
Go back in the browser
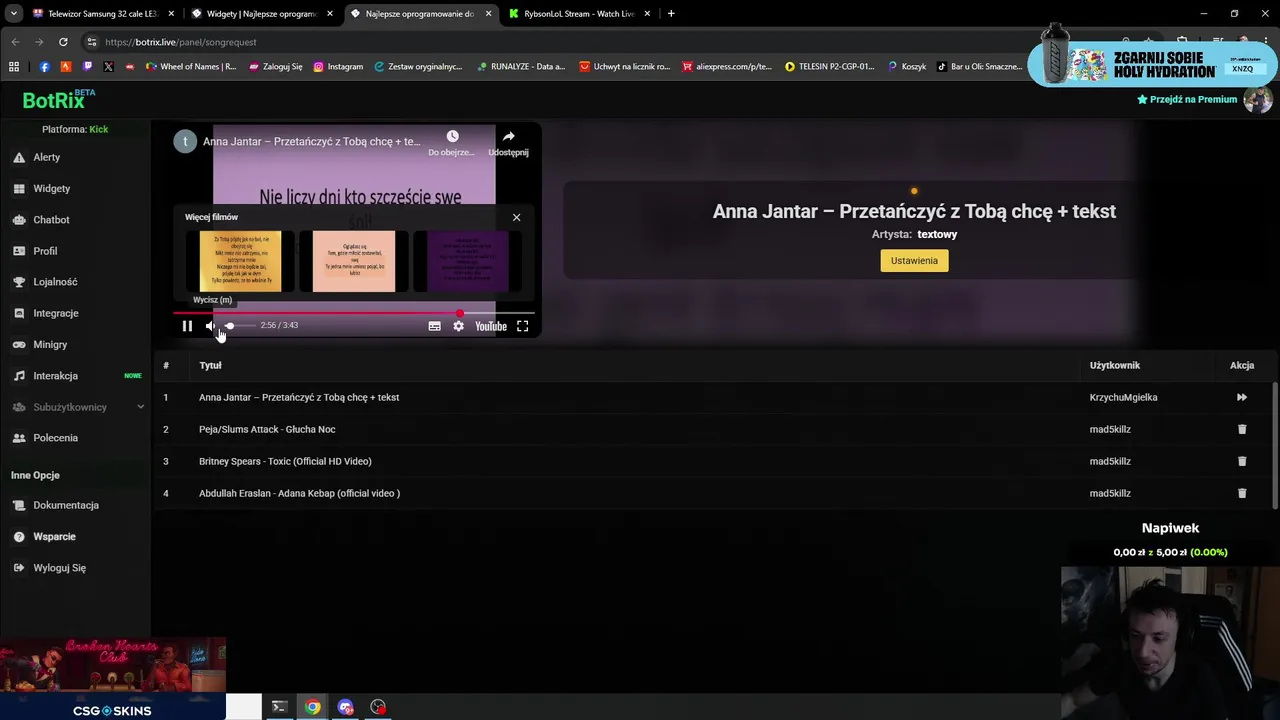click(x=15, y=42)
